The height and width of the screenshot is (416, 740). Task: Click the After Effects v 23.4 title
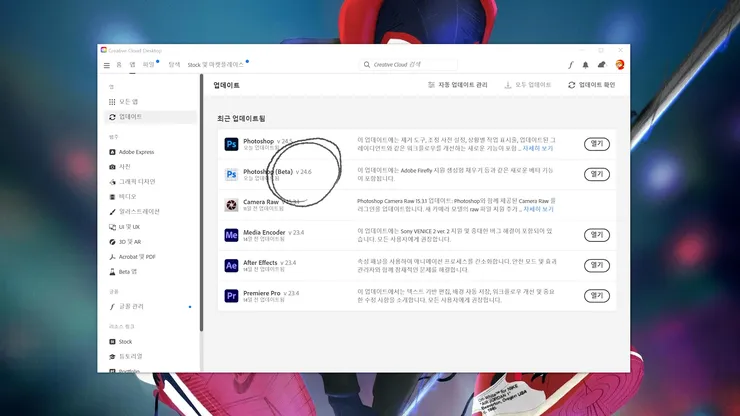click(269, 263)
